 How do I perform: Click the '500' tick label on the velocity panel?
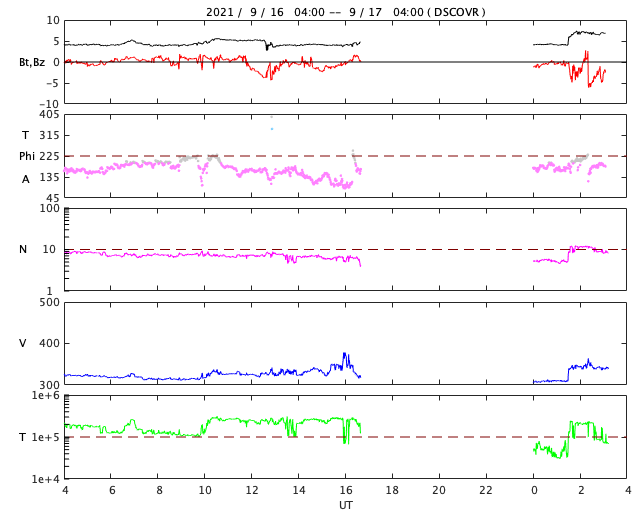coord(49,303)
